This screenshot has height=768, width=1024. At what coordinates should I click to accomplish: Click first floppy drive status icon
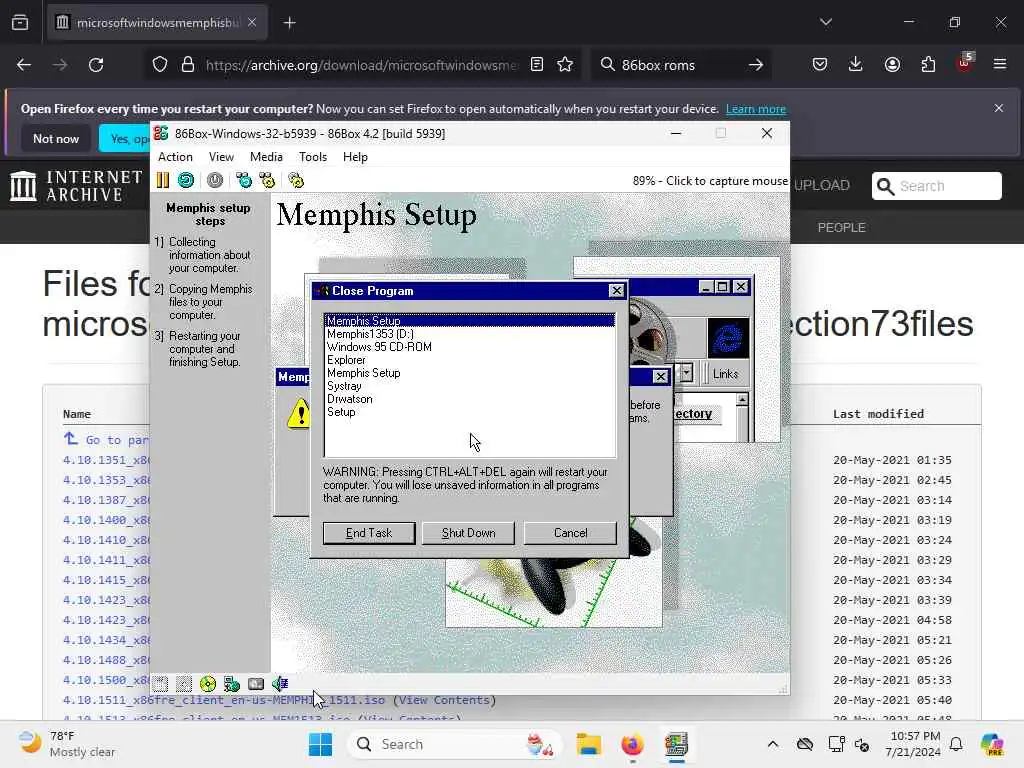[161, 684]
